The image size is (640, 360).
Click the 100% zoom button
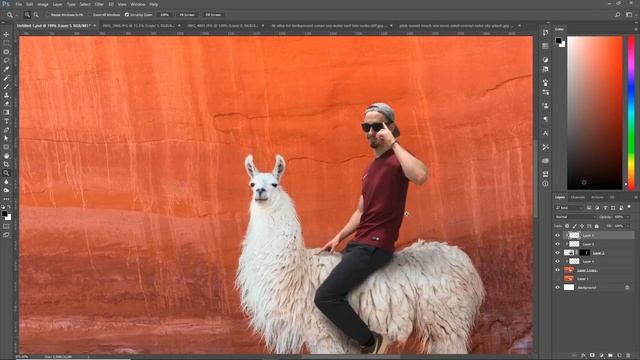coord(164,15)
